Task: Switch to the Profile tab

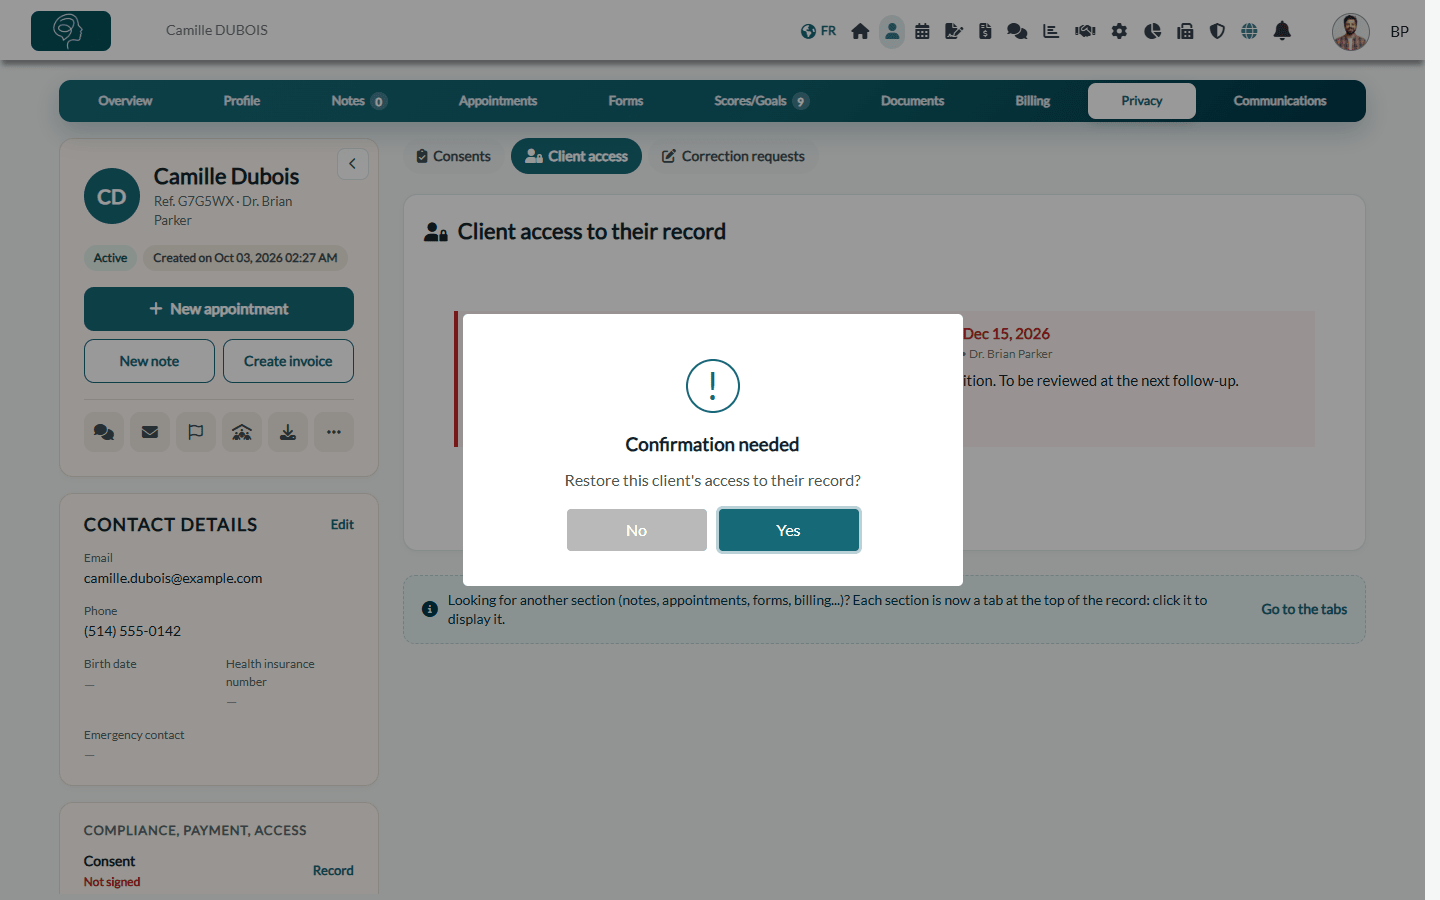Action: coord(242,101)
